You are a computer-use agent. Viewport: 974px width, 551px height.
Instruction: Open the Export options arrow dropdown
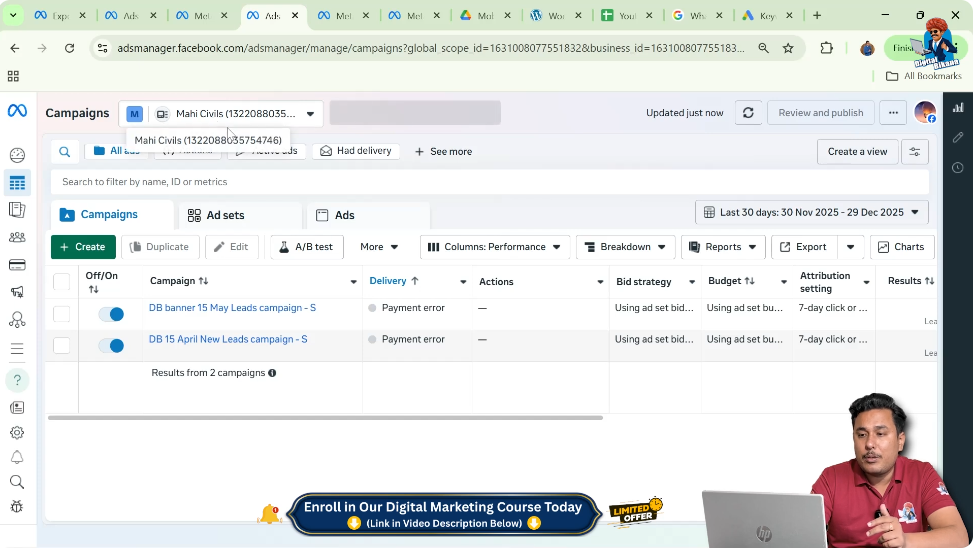tap(850, 247)
